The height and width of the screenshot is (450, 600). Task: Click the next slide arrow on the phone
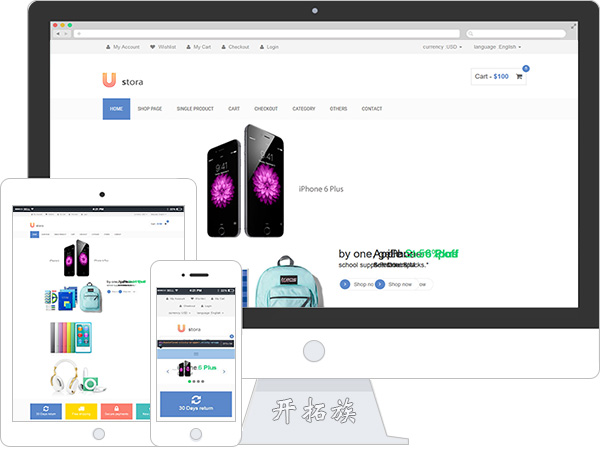[224, 371]
